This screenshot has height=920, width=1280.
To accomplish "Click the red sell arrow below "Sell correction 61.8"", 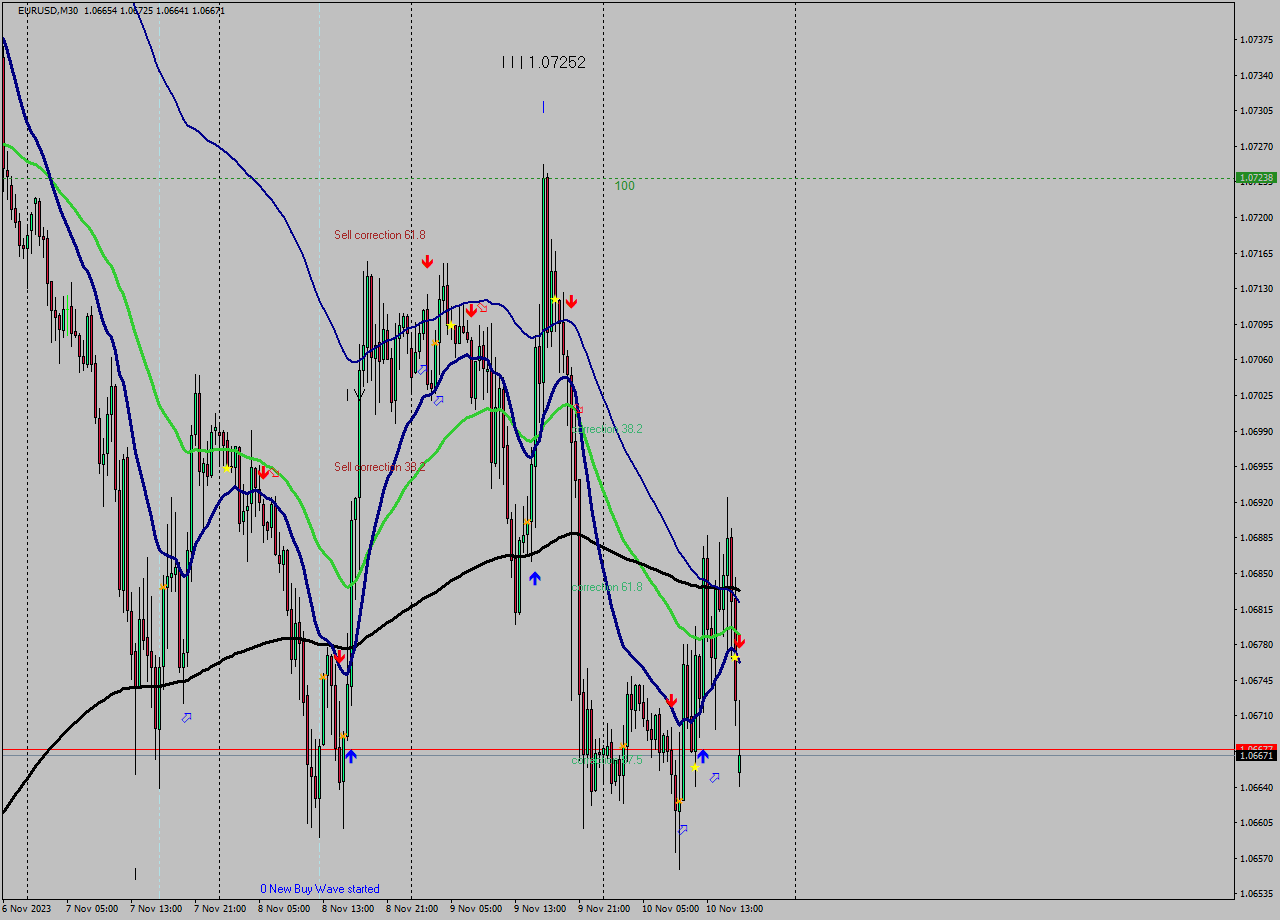I will 427,261.
